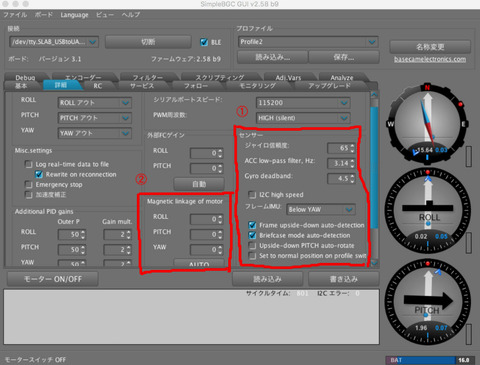The height and width of the screenshot is (365, 480).
Task: Switch to the Analyze tab
Action: [x=342, y=77]
